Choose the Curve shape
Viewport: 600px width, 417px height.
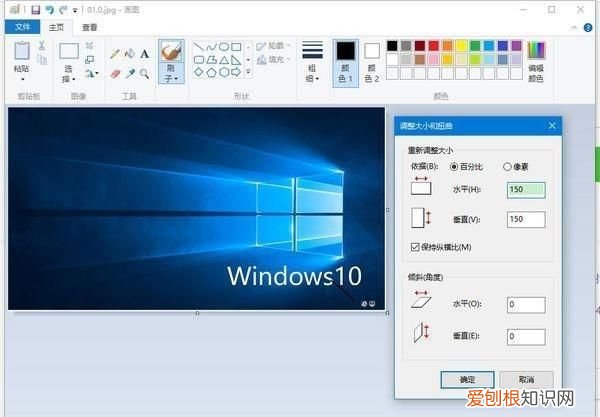tap(211, 47)
